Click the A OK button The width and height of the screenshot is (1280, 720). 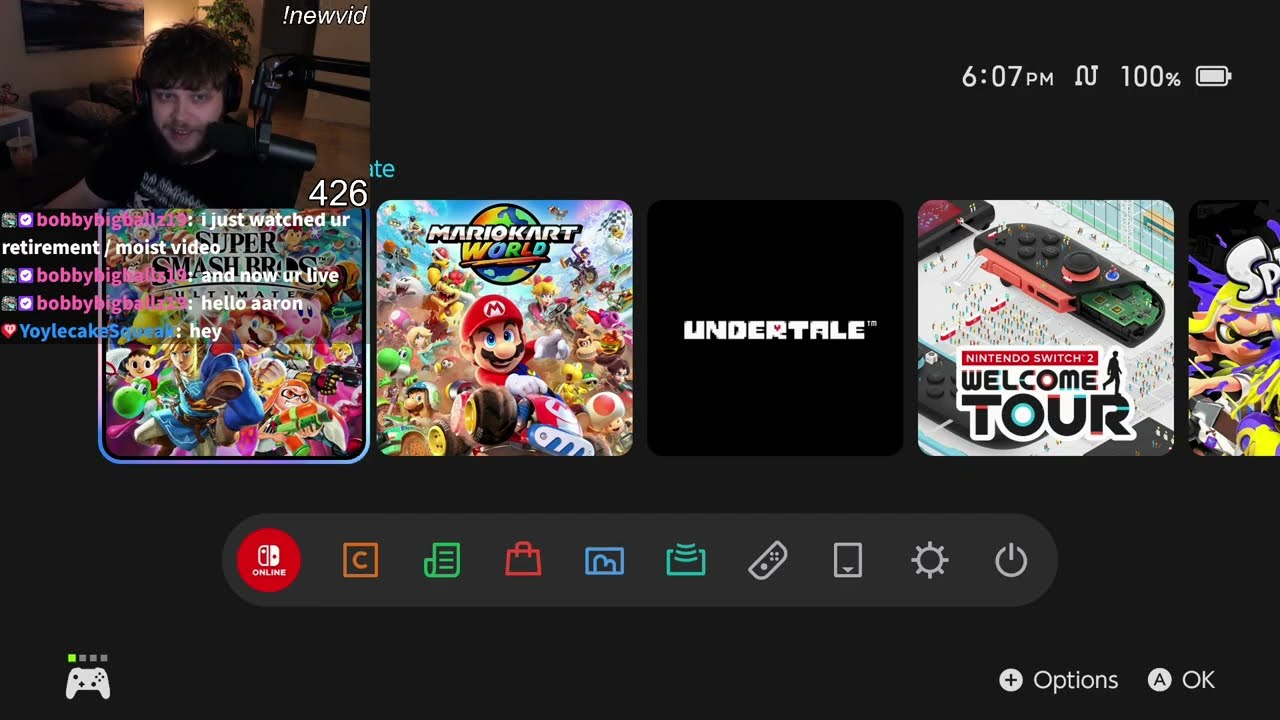1182,680
